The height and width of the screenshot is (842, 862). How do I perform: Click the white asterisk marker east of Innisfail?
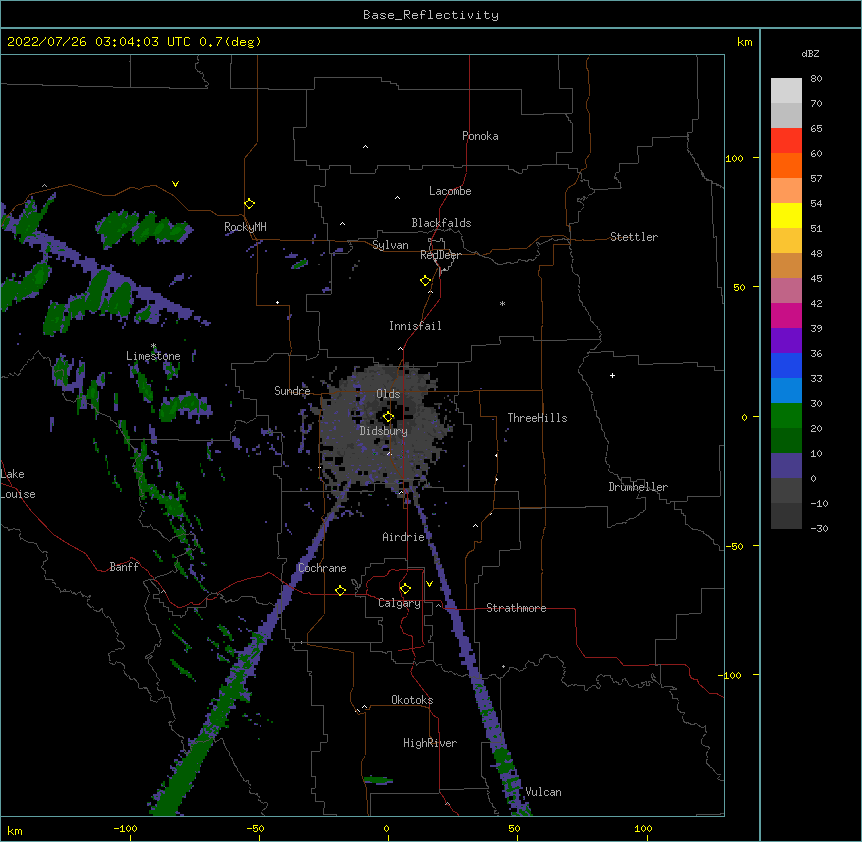point(502,304)
